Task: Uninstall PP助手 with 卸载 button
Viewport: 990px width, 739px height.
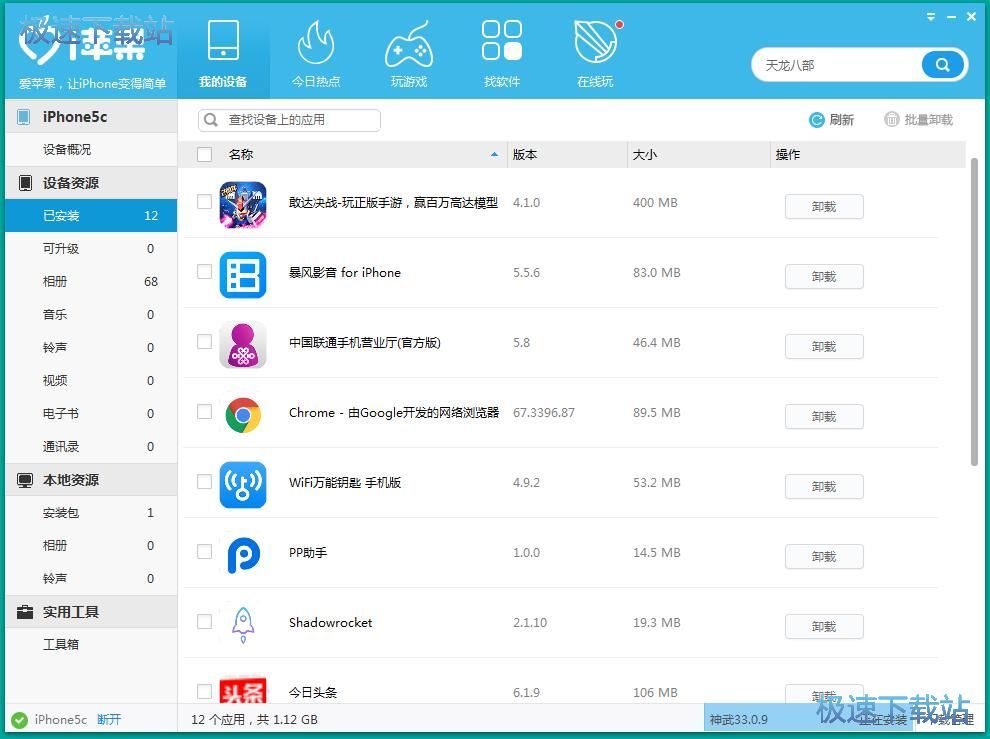Action: pyautogui.click(x=824, y=557)
